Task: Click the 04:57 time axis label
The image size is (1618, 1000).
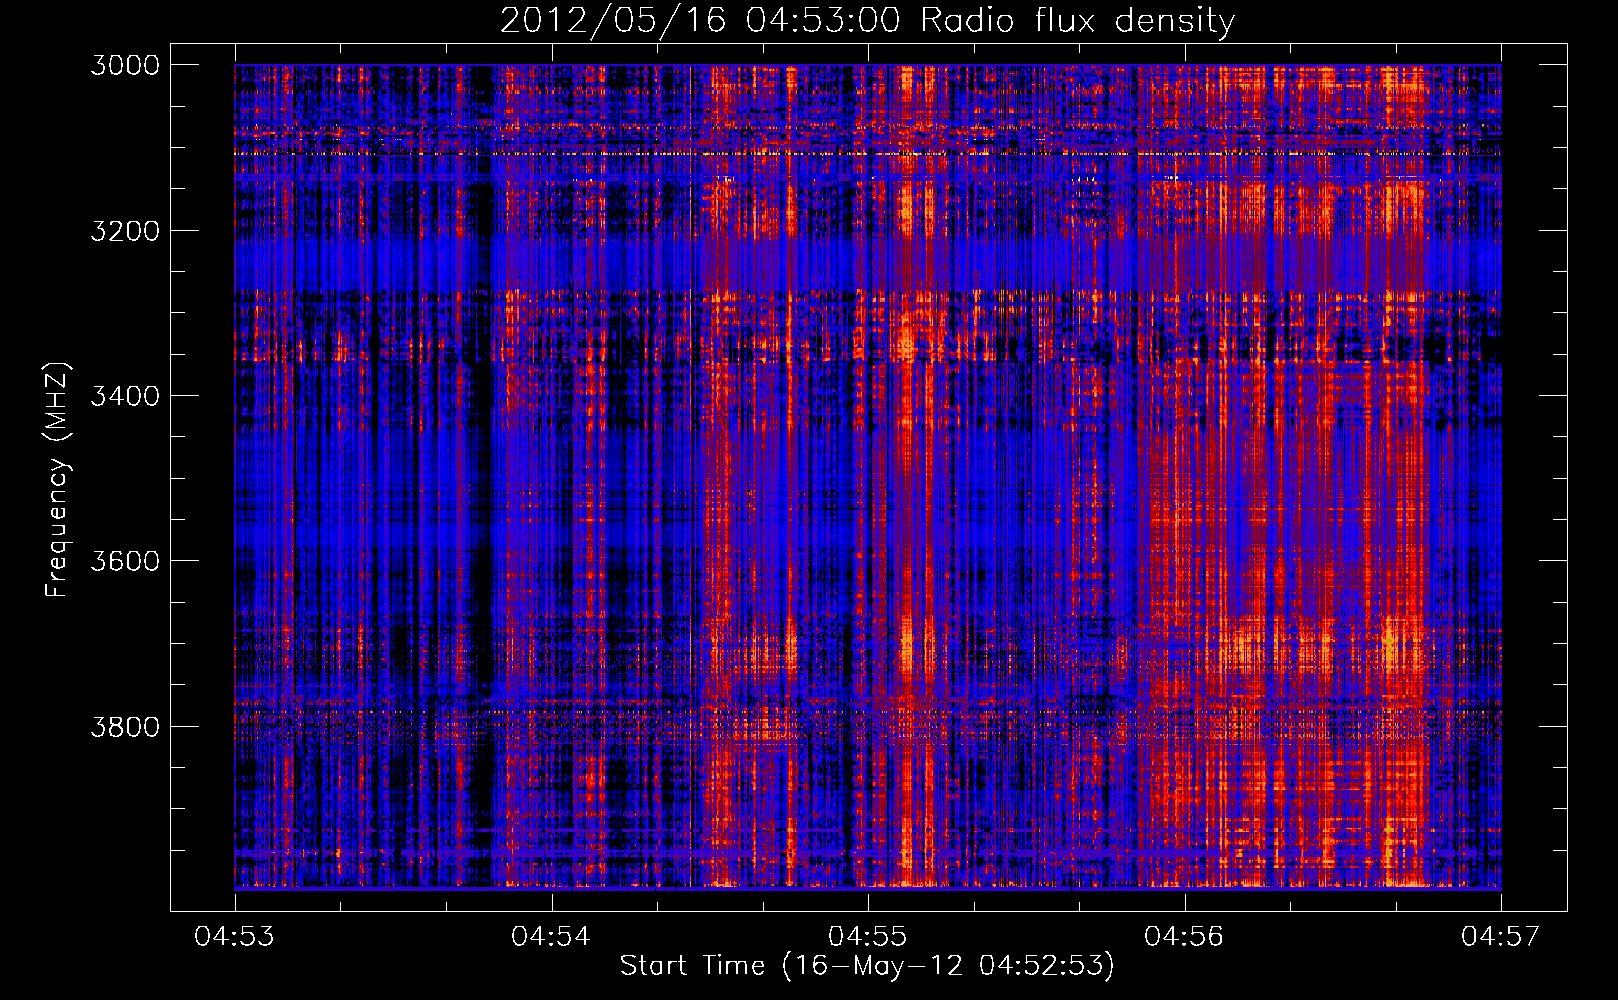Action: point(1501,936)
